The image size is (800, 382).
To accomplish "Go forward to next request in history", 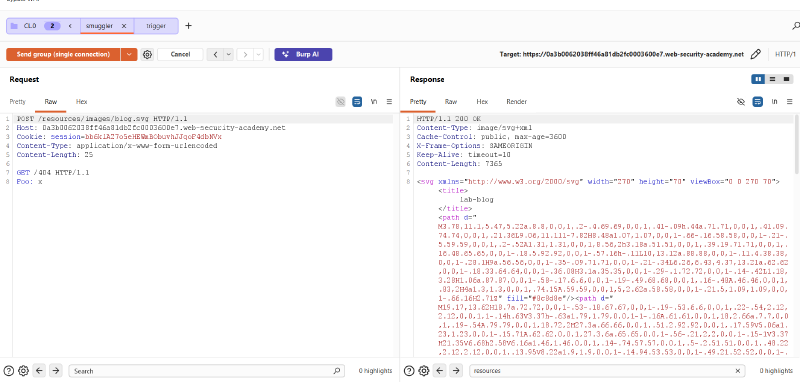I will [x=245, y=55].
